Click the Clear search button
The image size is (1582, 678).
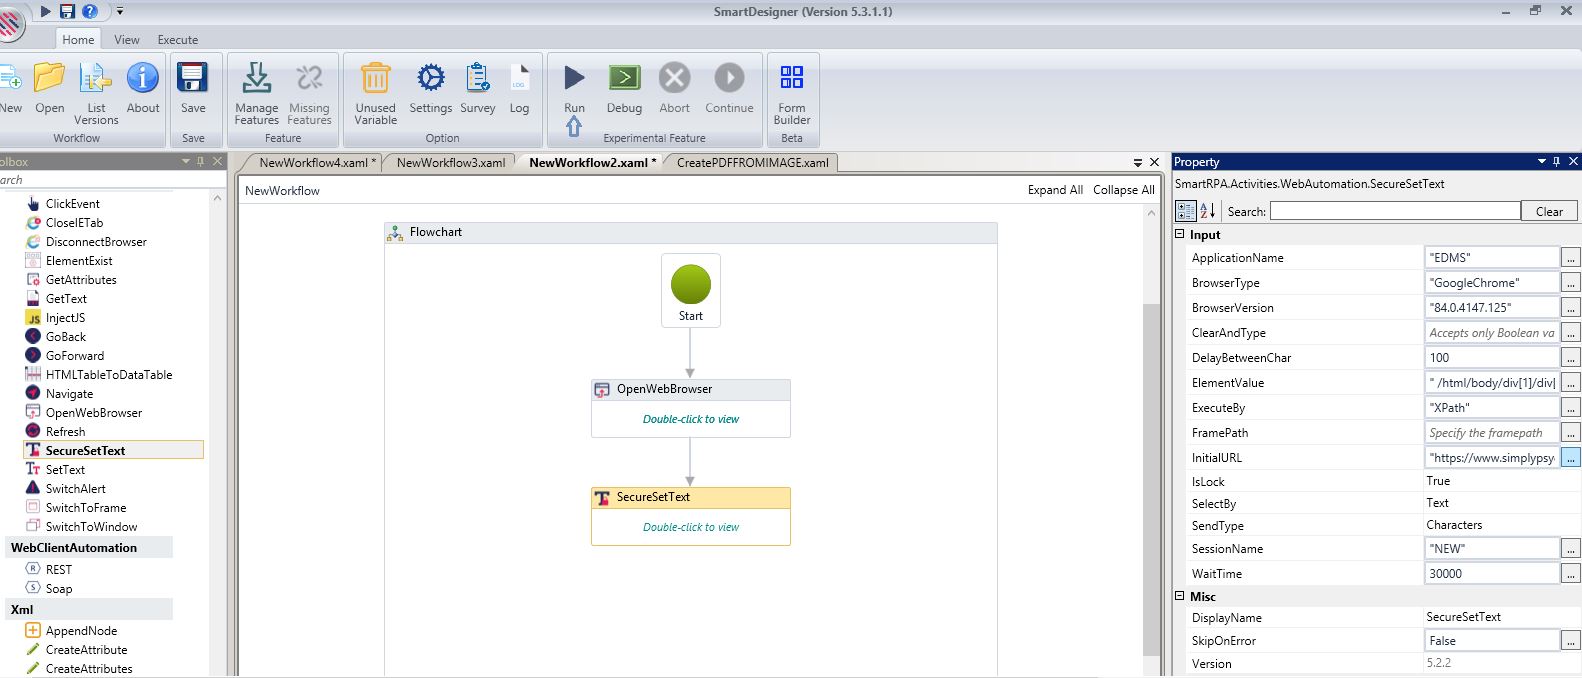(1549, 211)
